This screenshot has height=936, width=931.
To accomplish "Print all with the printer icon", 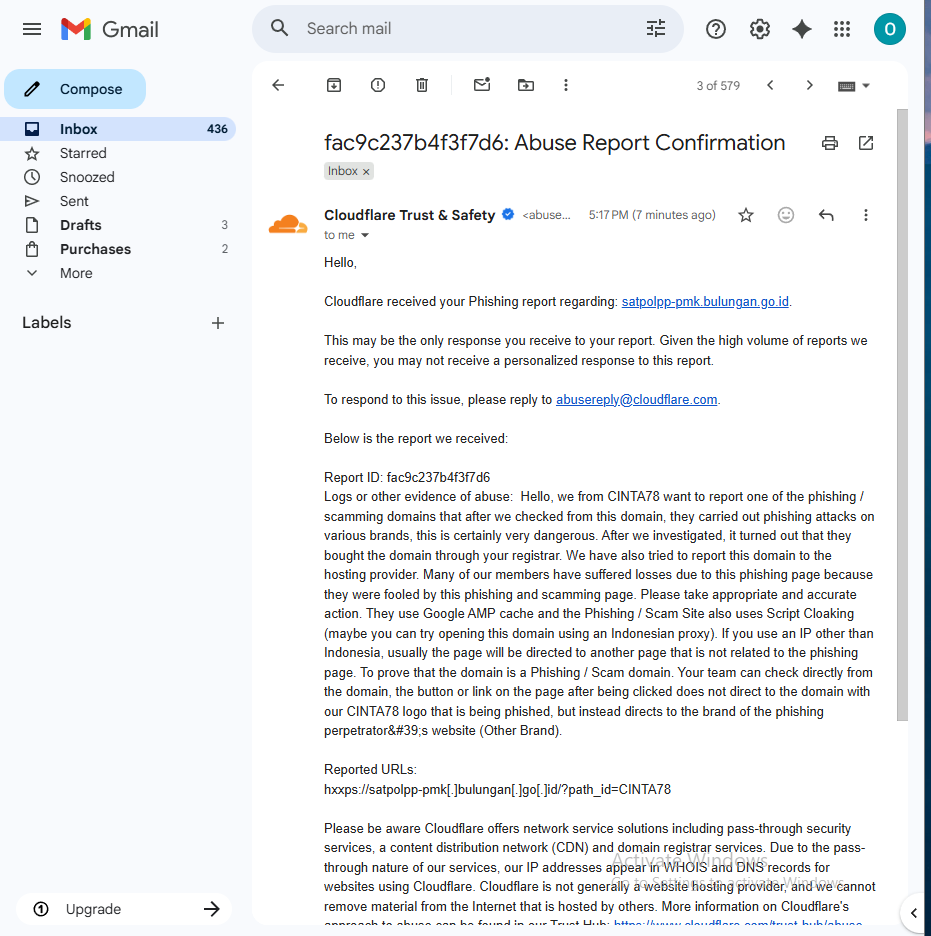I will point(830,143).
